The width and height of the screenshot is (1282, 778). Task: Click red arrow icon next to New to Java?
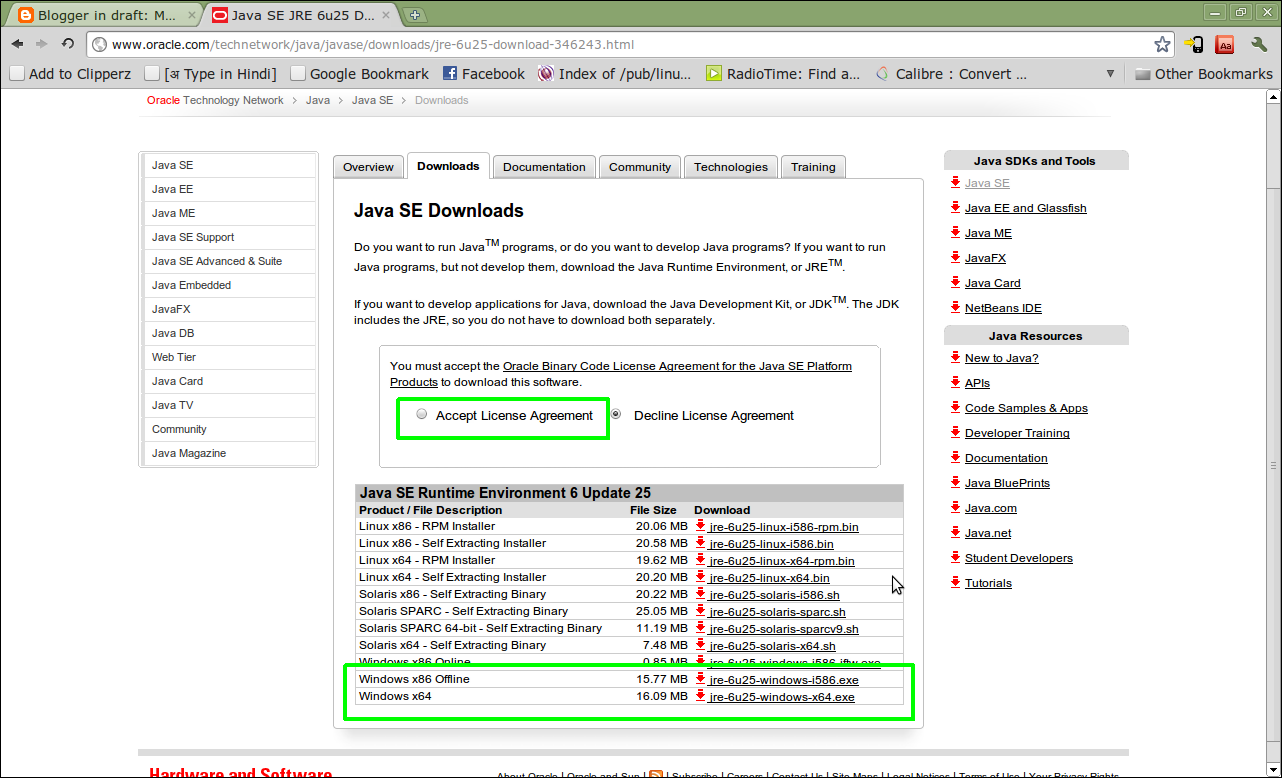pos(955,357)
